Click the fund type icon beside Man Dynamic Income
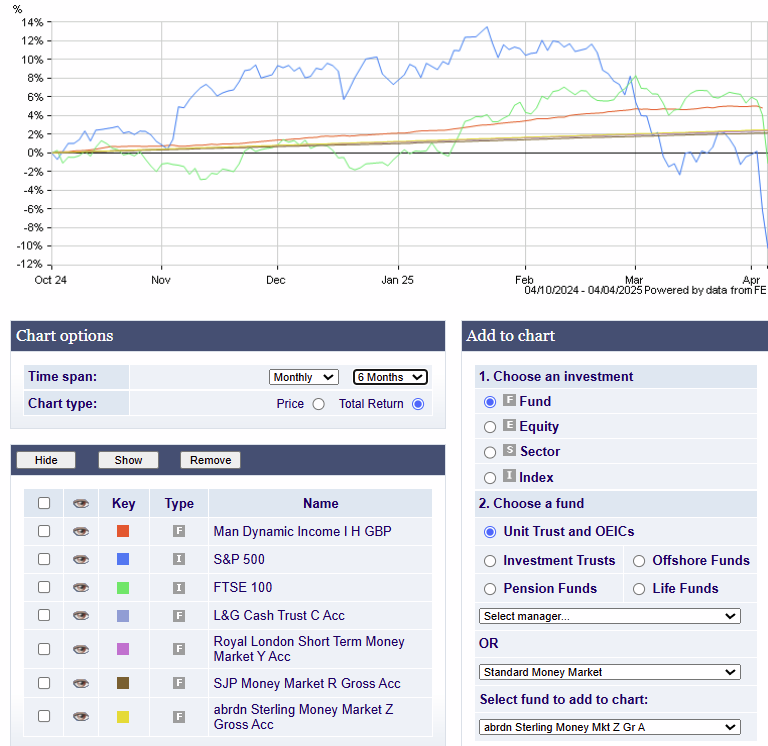 pyautogui.click(x=179, y=531)
